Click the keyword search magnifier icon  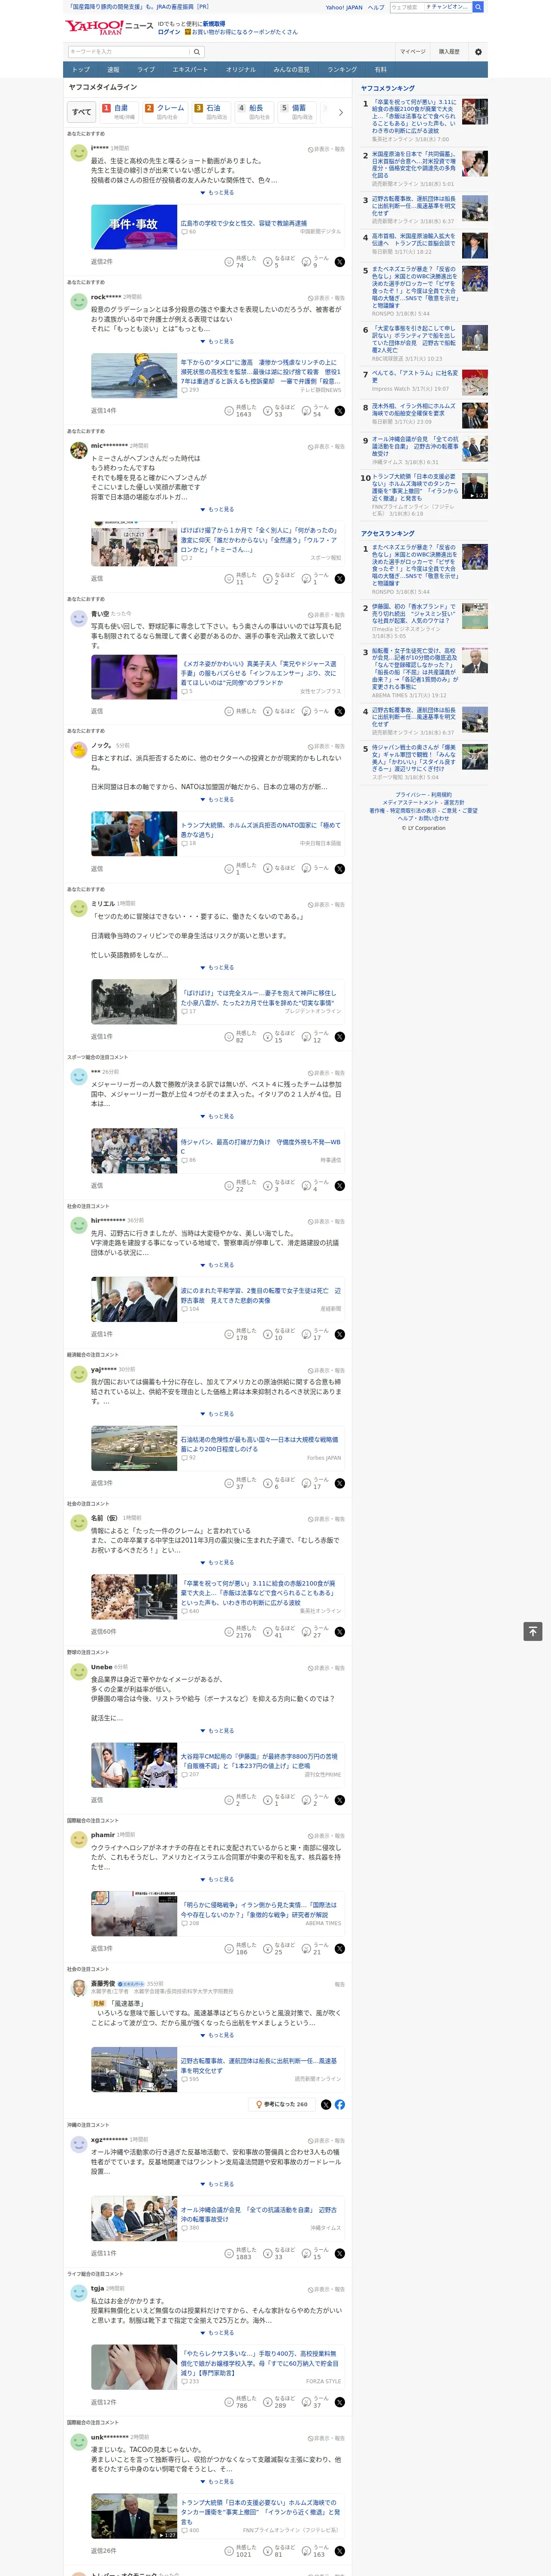click(x=197, y=52)
